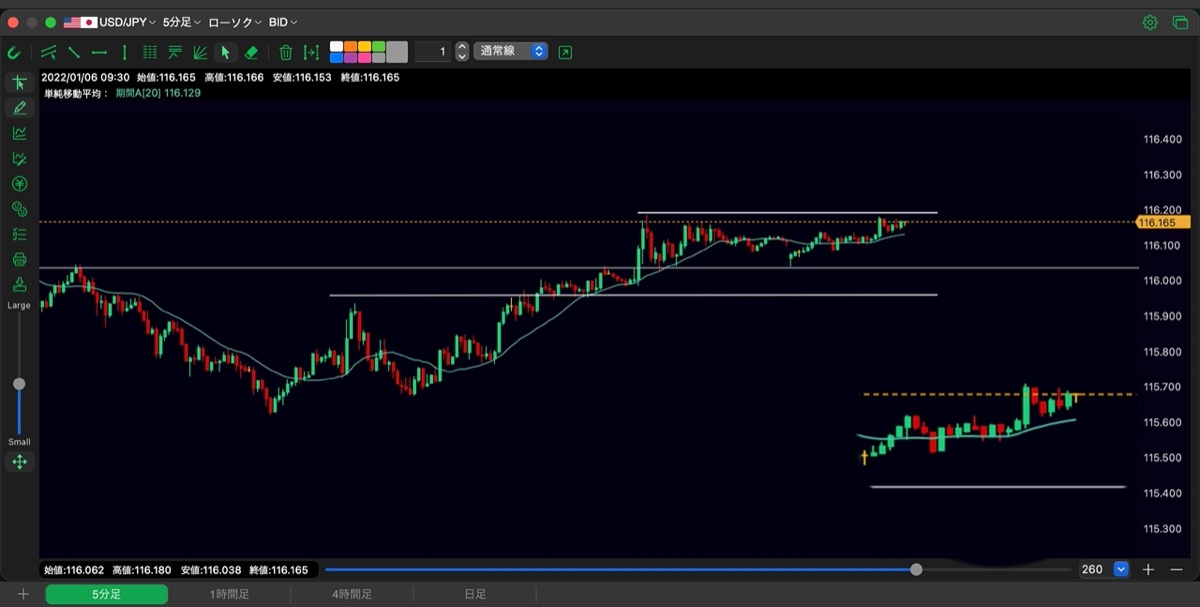Pick the blue color swatch
Image resolution: width=1200 pixels, height=607 pixels.
pyautogui.click(x=336, y=58)
